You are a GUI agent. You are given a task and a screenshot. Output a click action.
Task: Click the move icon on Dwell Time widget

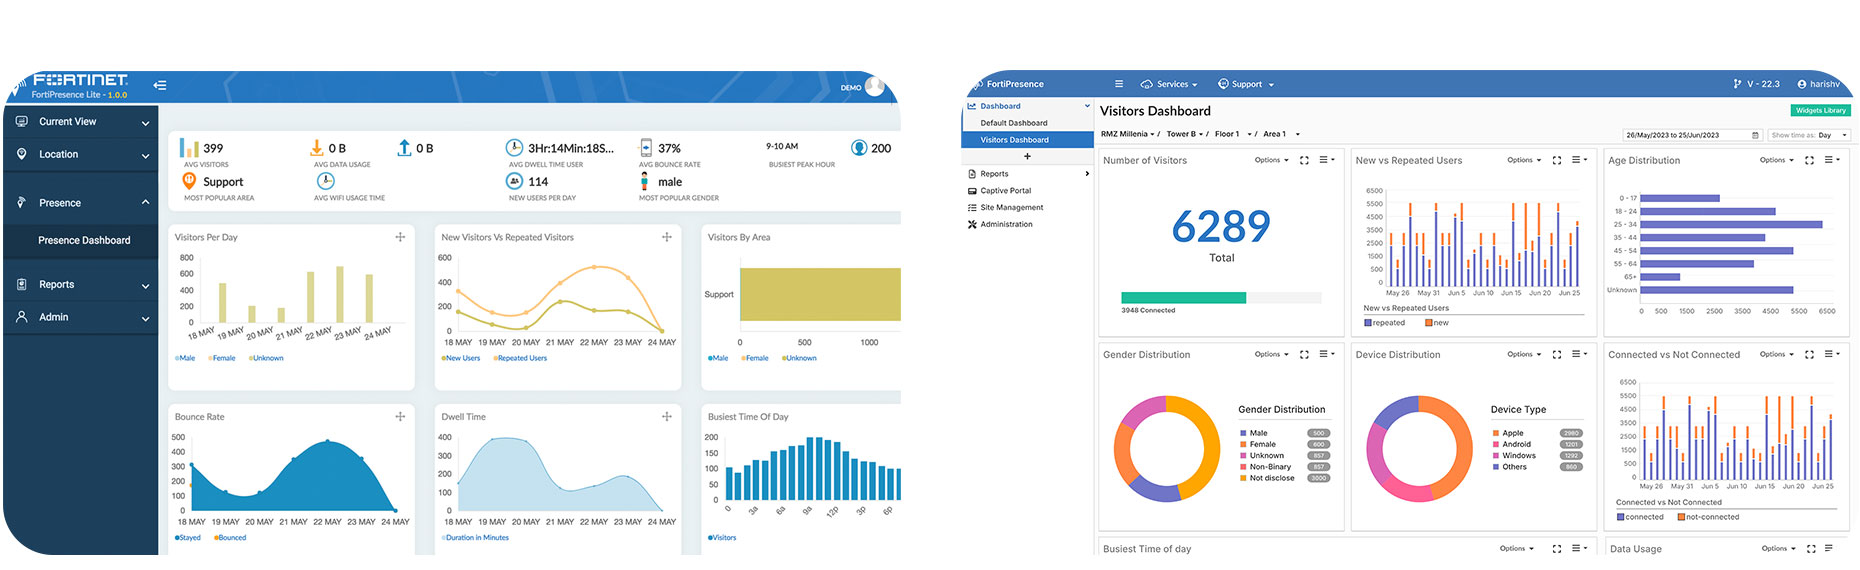click(x=667, y=417)
